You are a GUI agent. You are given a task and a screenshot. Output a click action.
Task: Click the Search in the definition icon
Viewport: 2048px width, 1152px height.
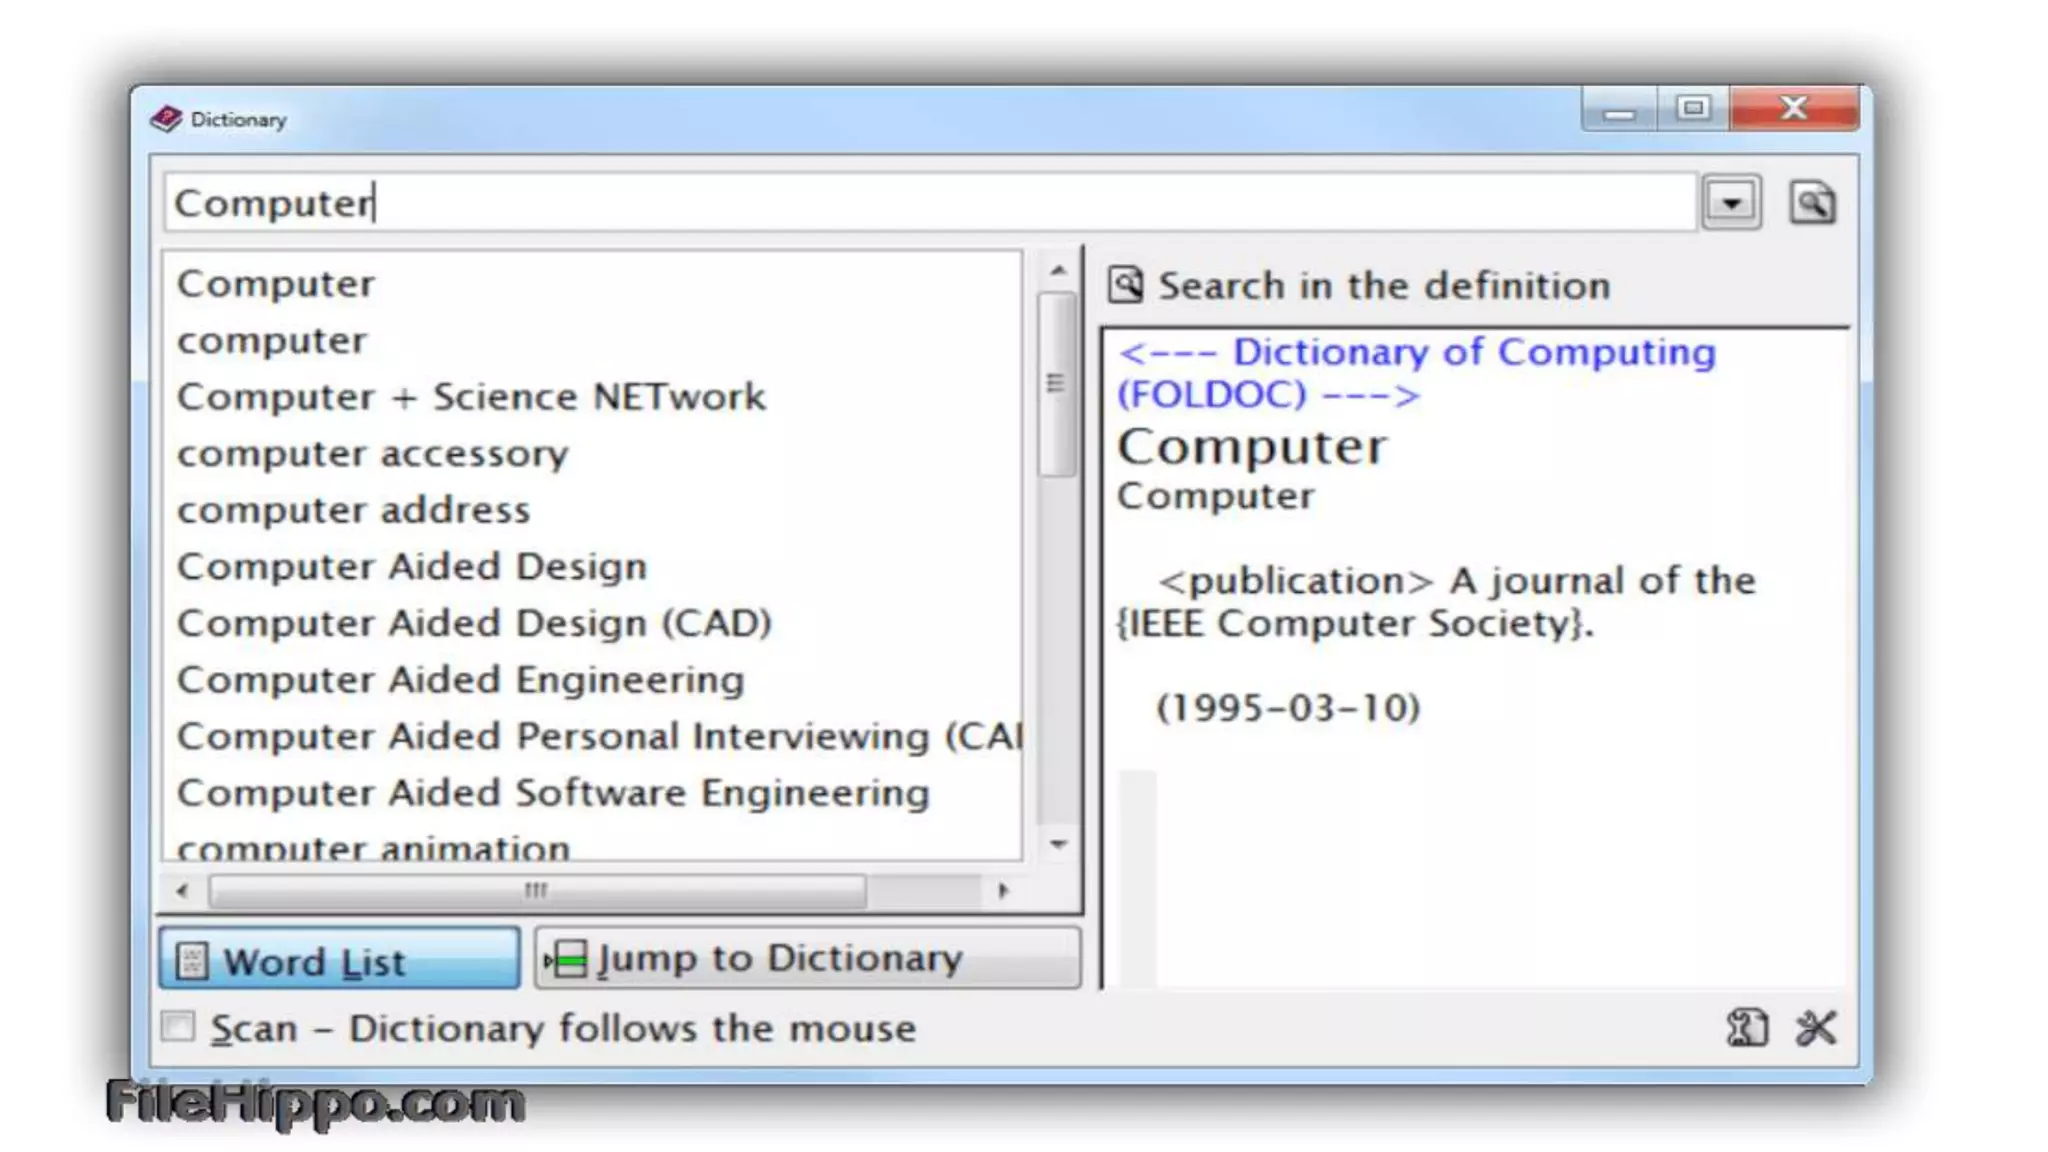pyautogui.click(x=1125, y=285)
